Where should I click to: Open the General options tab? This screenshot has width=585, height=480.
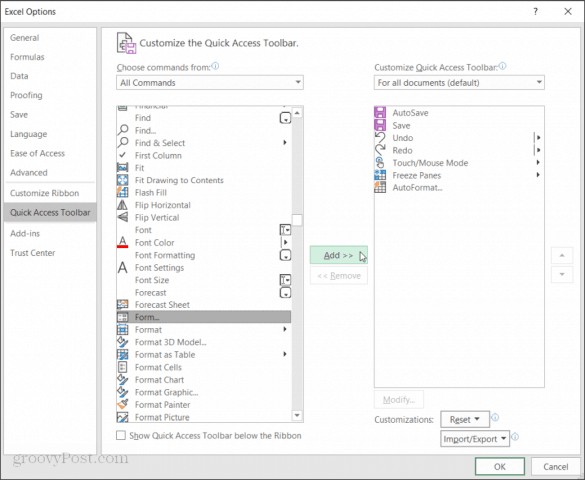pos(24,38)
